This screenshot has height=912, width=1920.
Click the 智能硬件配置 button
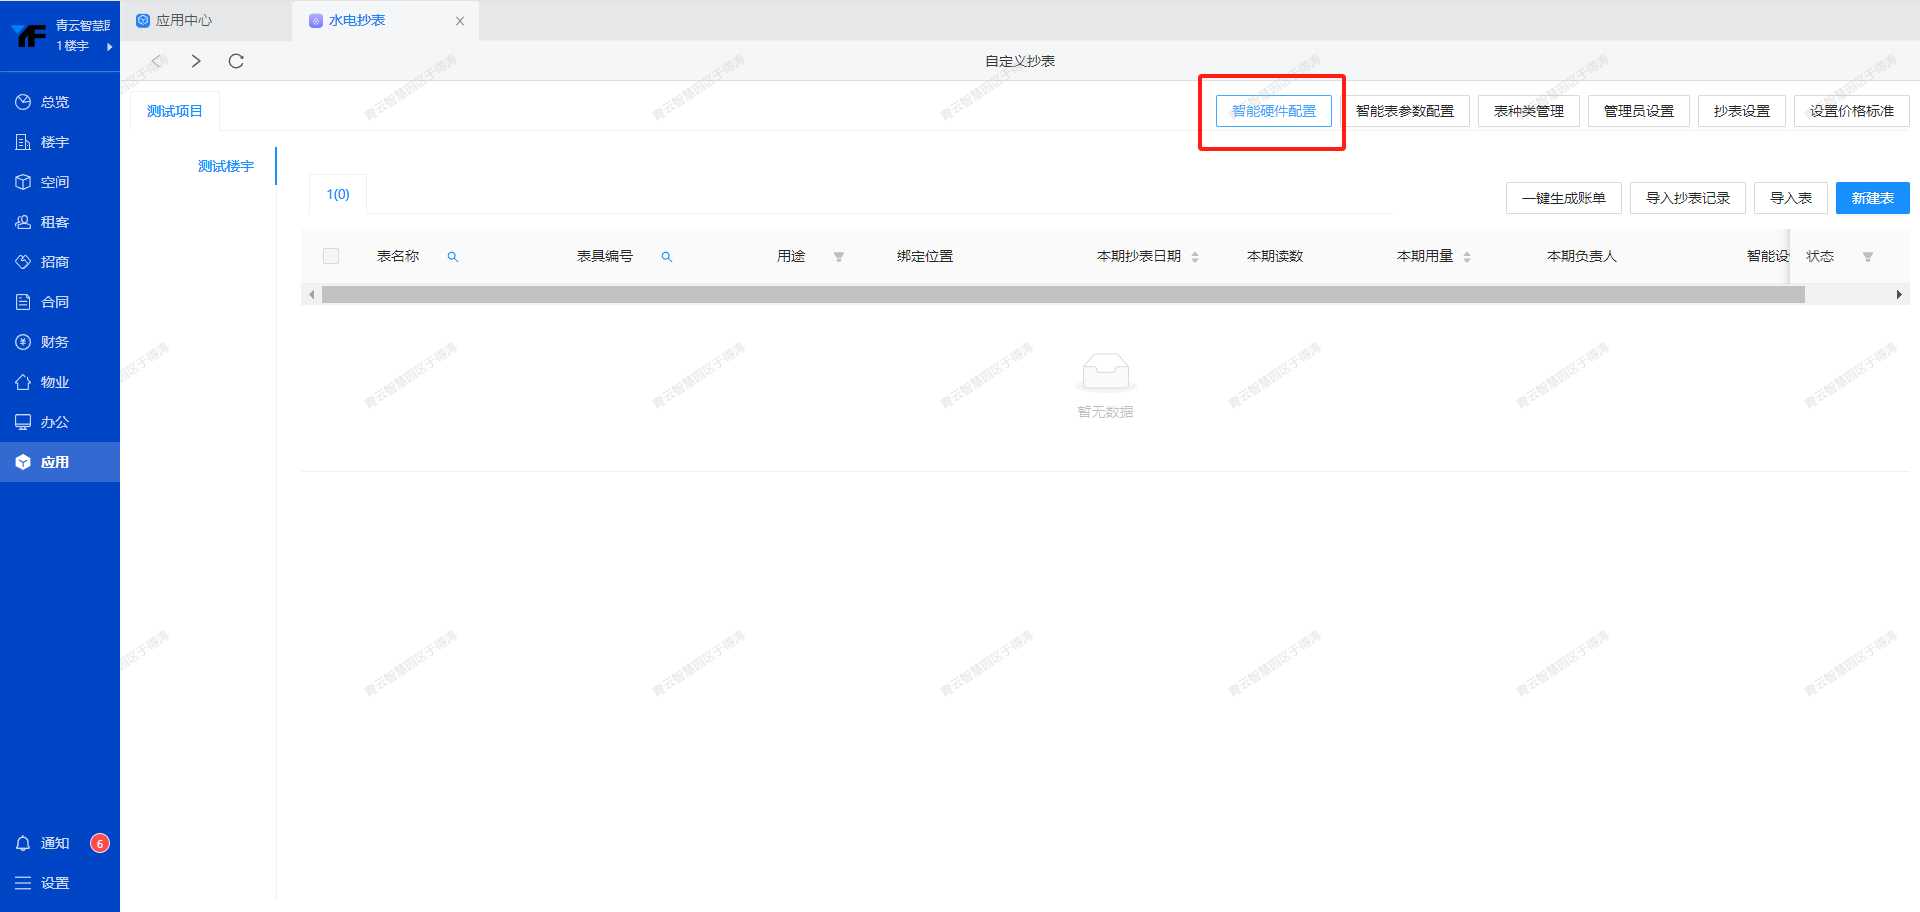[x=1273, y=111]
